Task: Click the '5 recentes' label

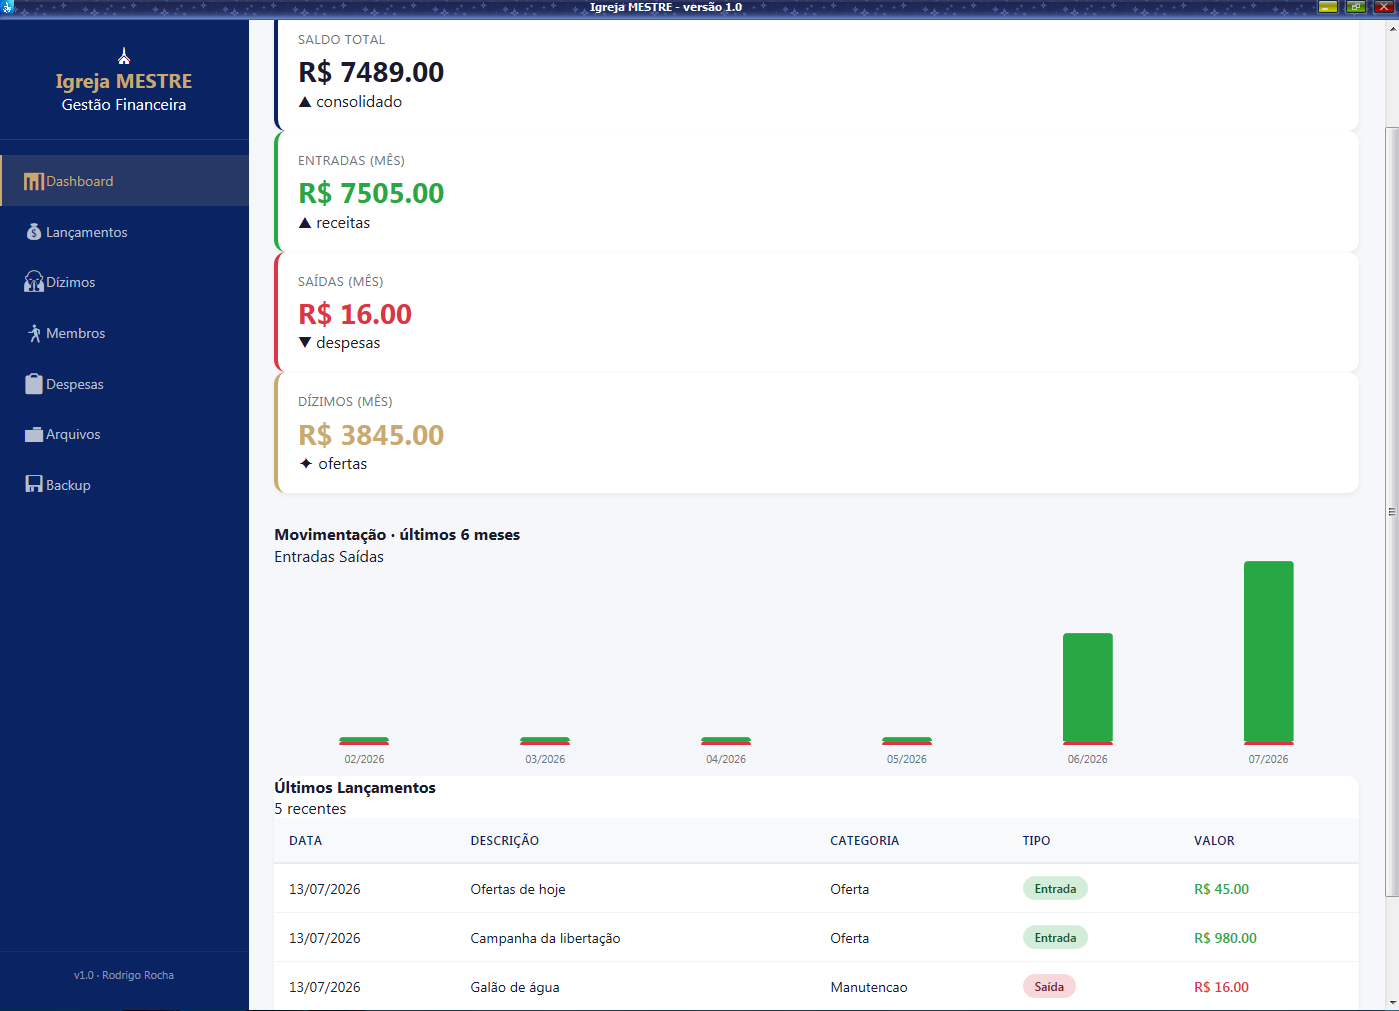Action: click(310, 809)
